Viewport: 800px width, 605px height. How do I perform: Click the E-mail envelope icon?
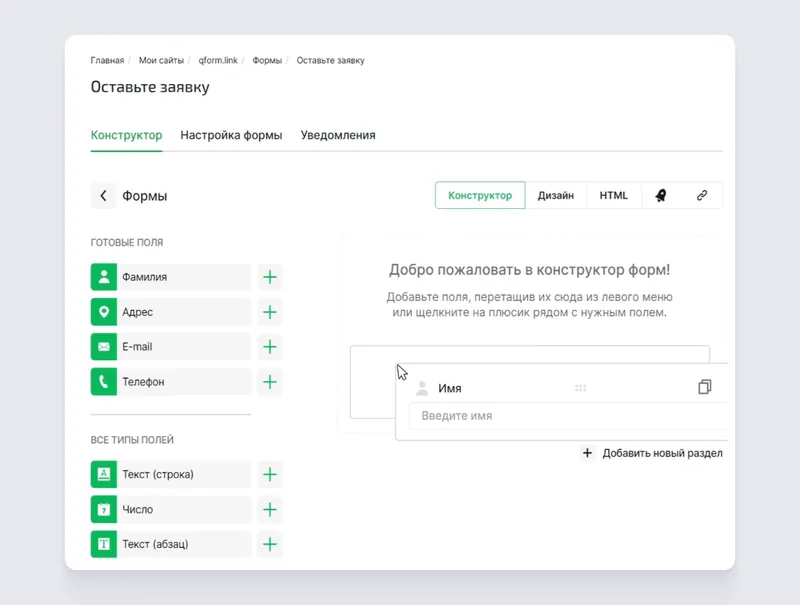104,347
